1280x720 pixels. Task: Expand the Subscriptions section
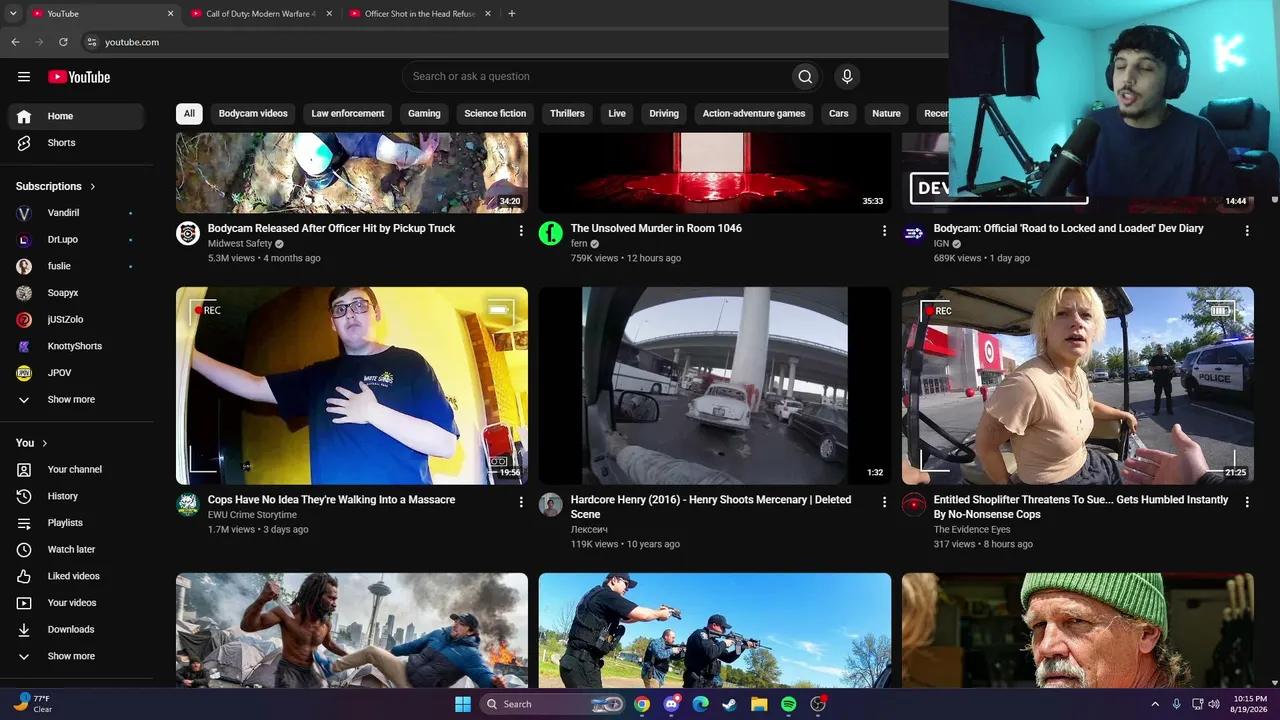(56, 186)
